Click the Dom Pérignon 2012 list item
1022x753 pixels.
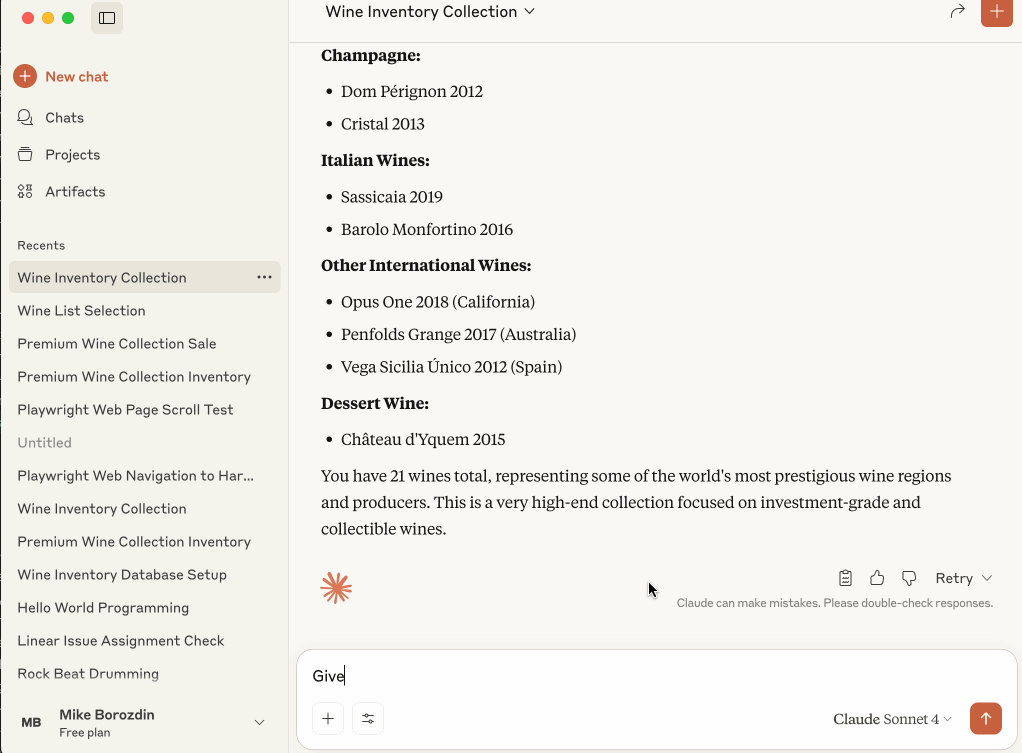pos(412,91)
